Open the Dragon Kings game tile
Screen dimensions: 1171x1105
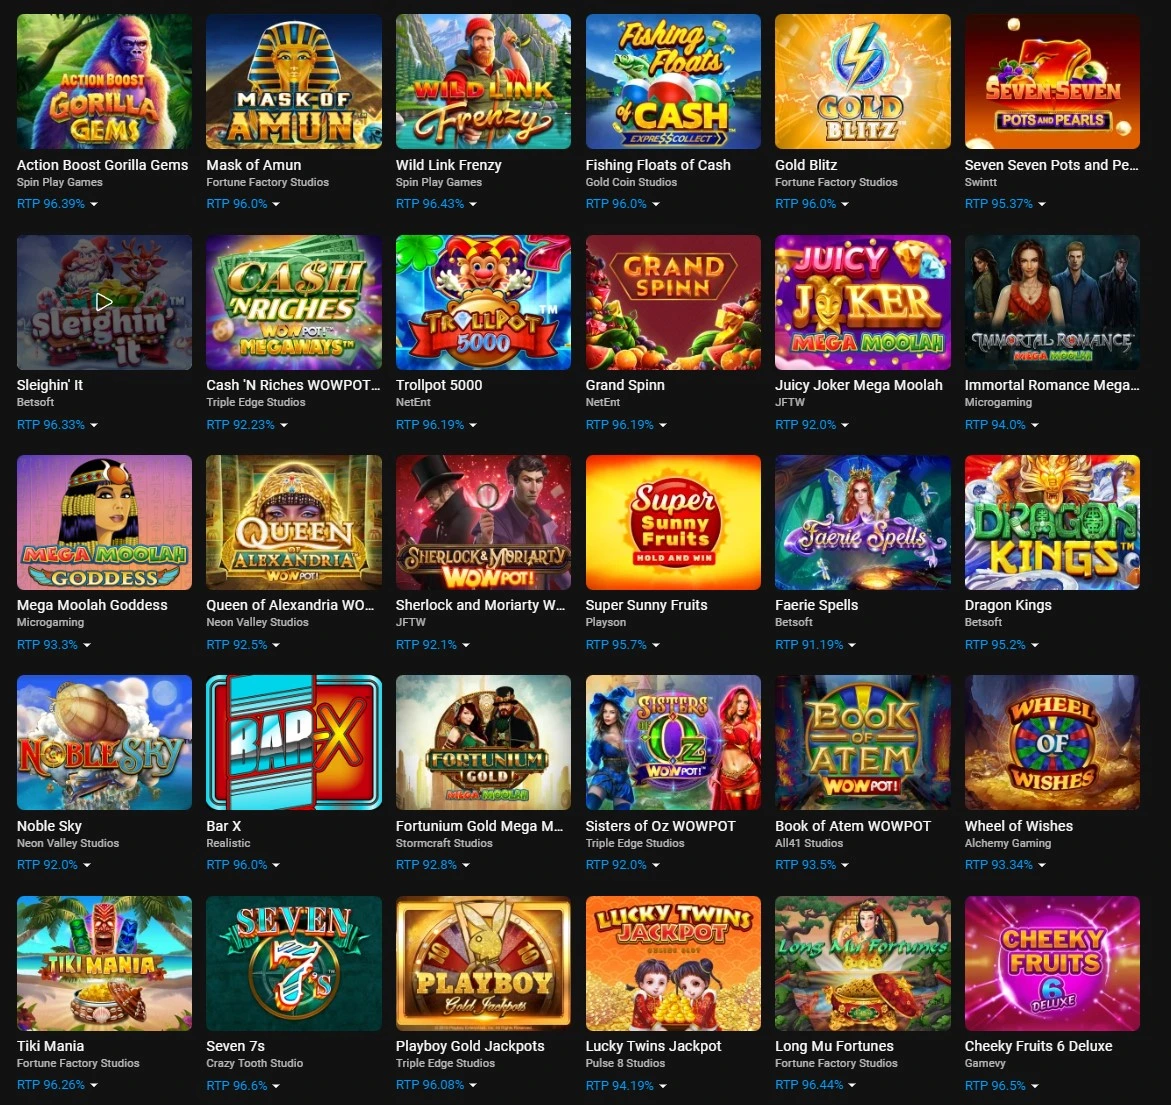pos(1052,522)
